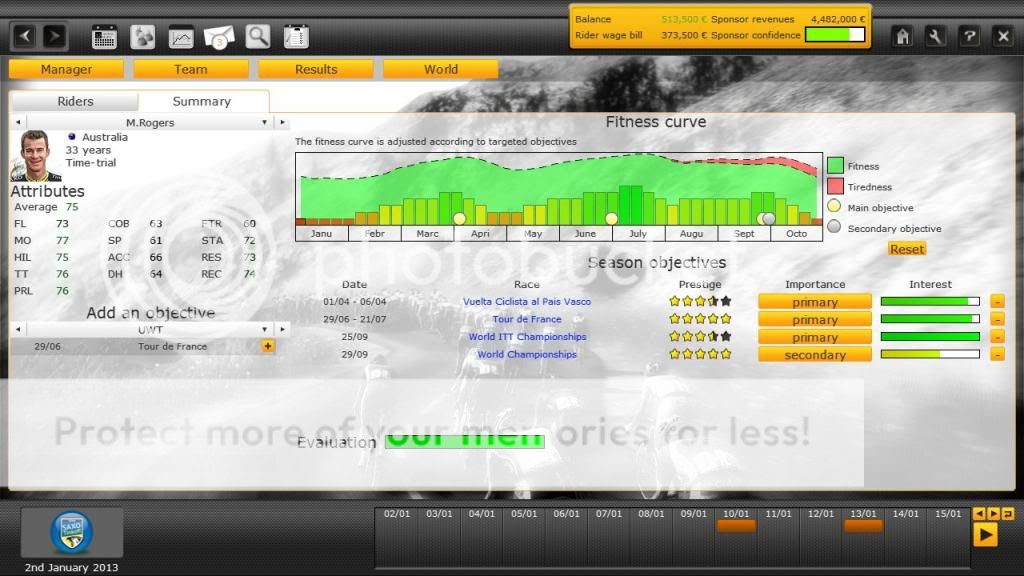Click the home icon at top right

tap(903, 36)
